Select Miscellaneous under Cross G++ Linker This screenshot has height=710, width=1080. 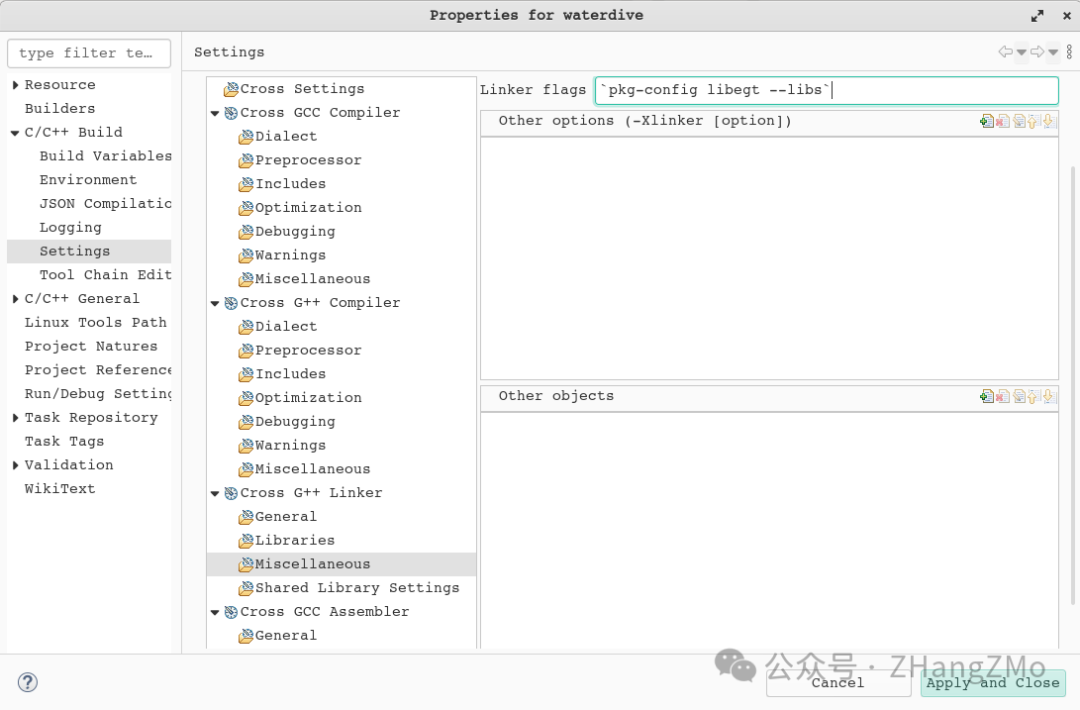304,564
